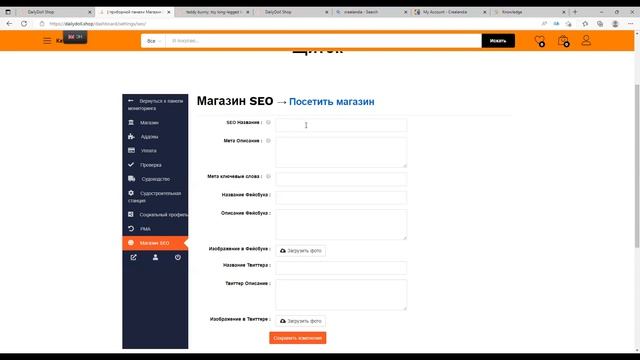640x360 pixels.
Task: Open the user account icon in the header
Action: [x=586, y=40]
